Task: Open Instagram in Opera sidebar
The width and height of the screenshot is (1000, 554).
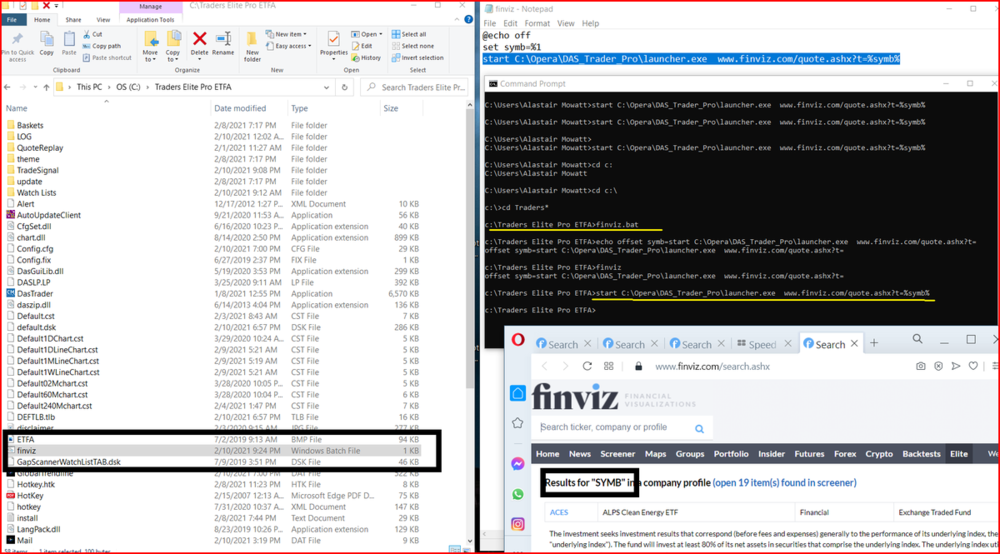Action: pyautogui.click(x=518, y=524)
